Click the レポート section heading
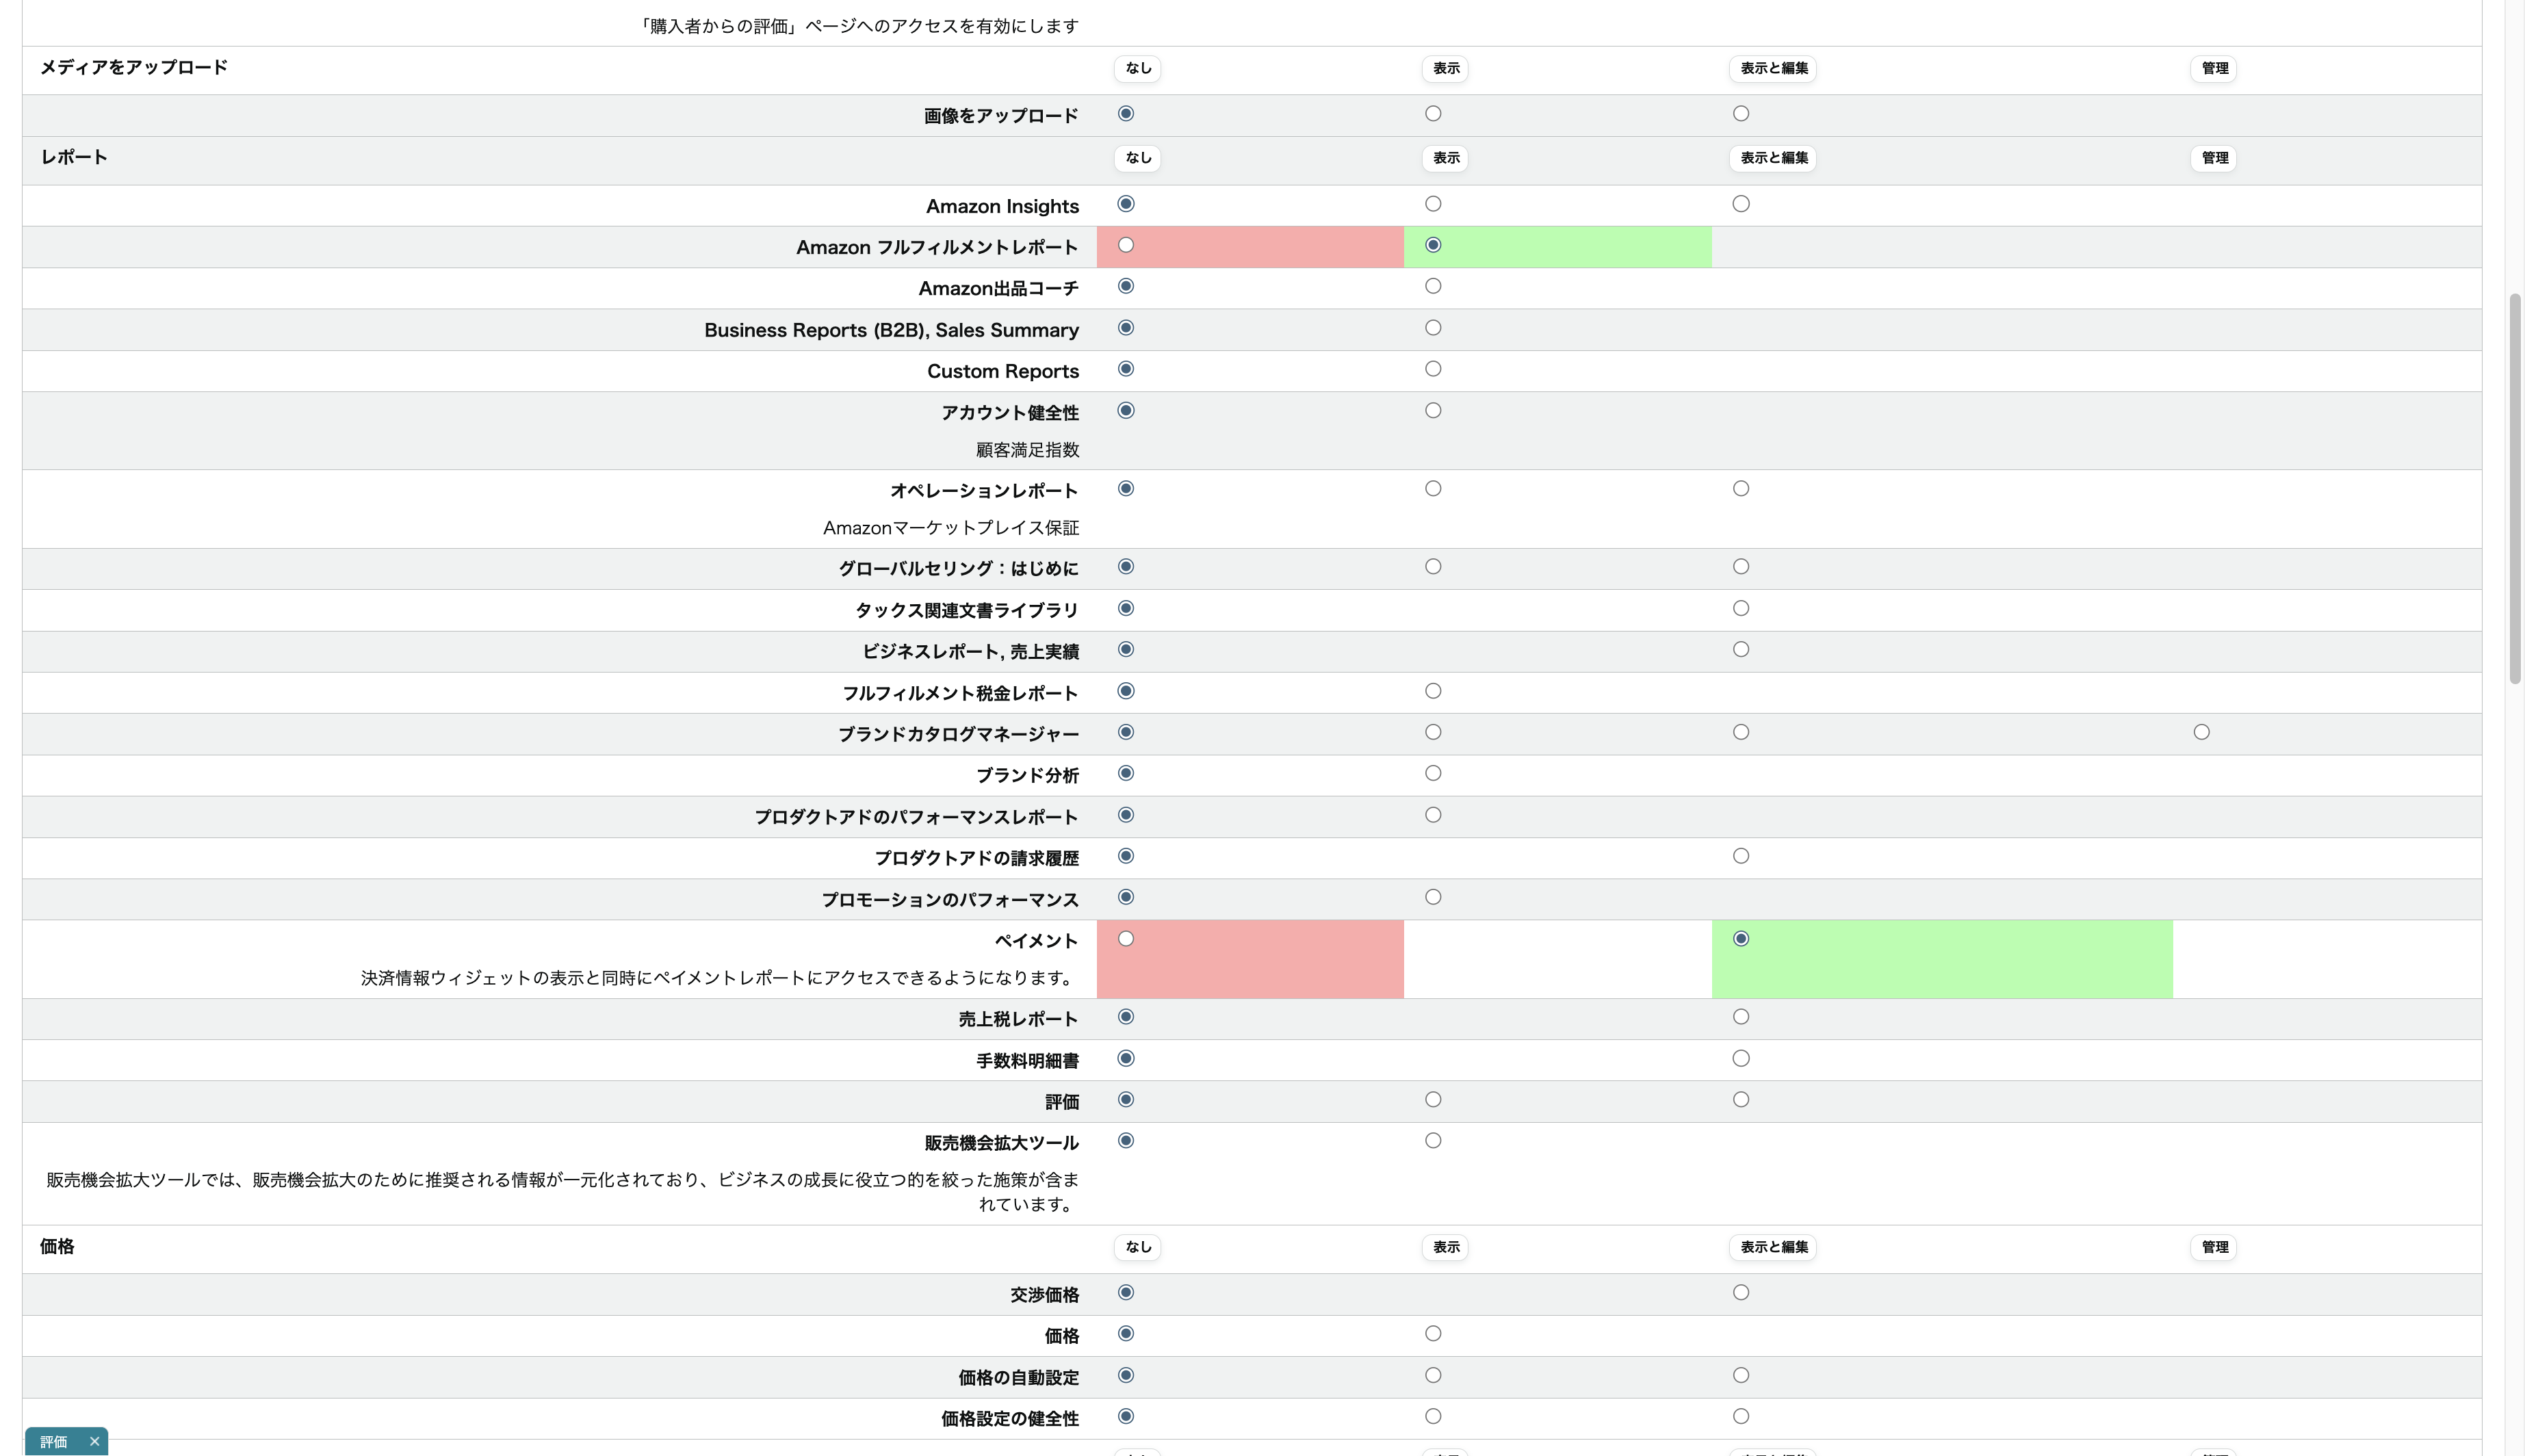The height and width of the screenshot is (1456, 2525). (x=74, y=157)
